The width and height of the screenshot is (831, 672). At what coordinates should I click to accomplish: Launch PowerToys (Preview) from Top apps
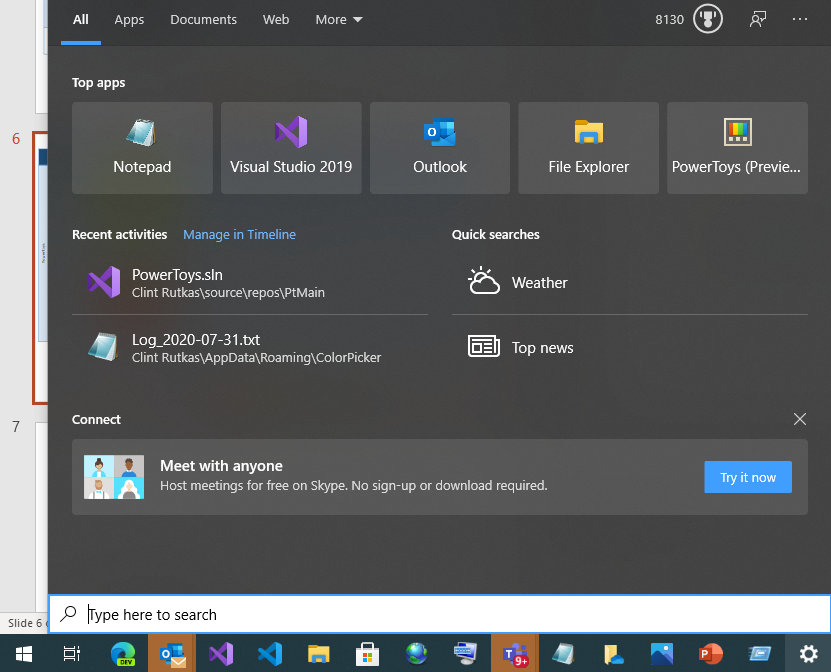pos(737,147)
